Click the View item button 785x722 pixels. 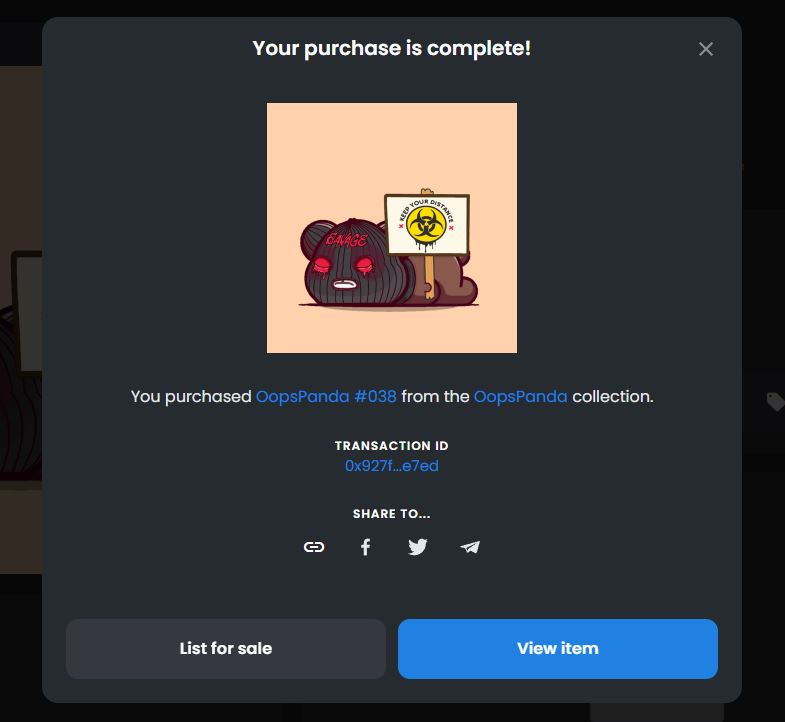pos(558,649)
